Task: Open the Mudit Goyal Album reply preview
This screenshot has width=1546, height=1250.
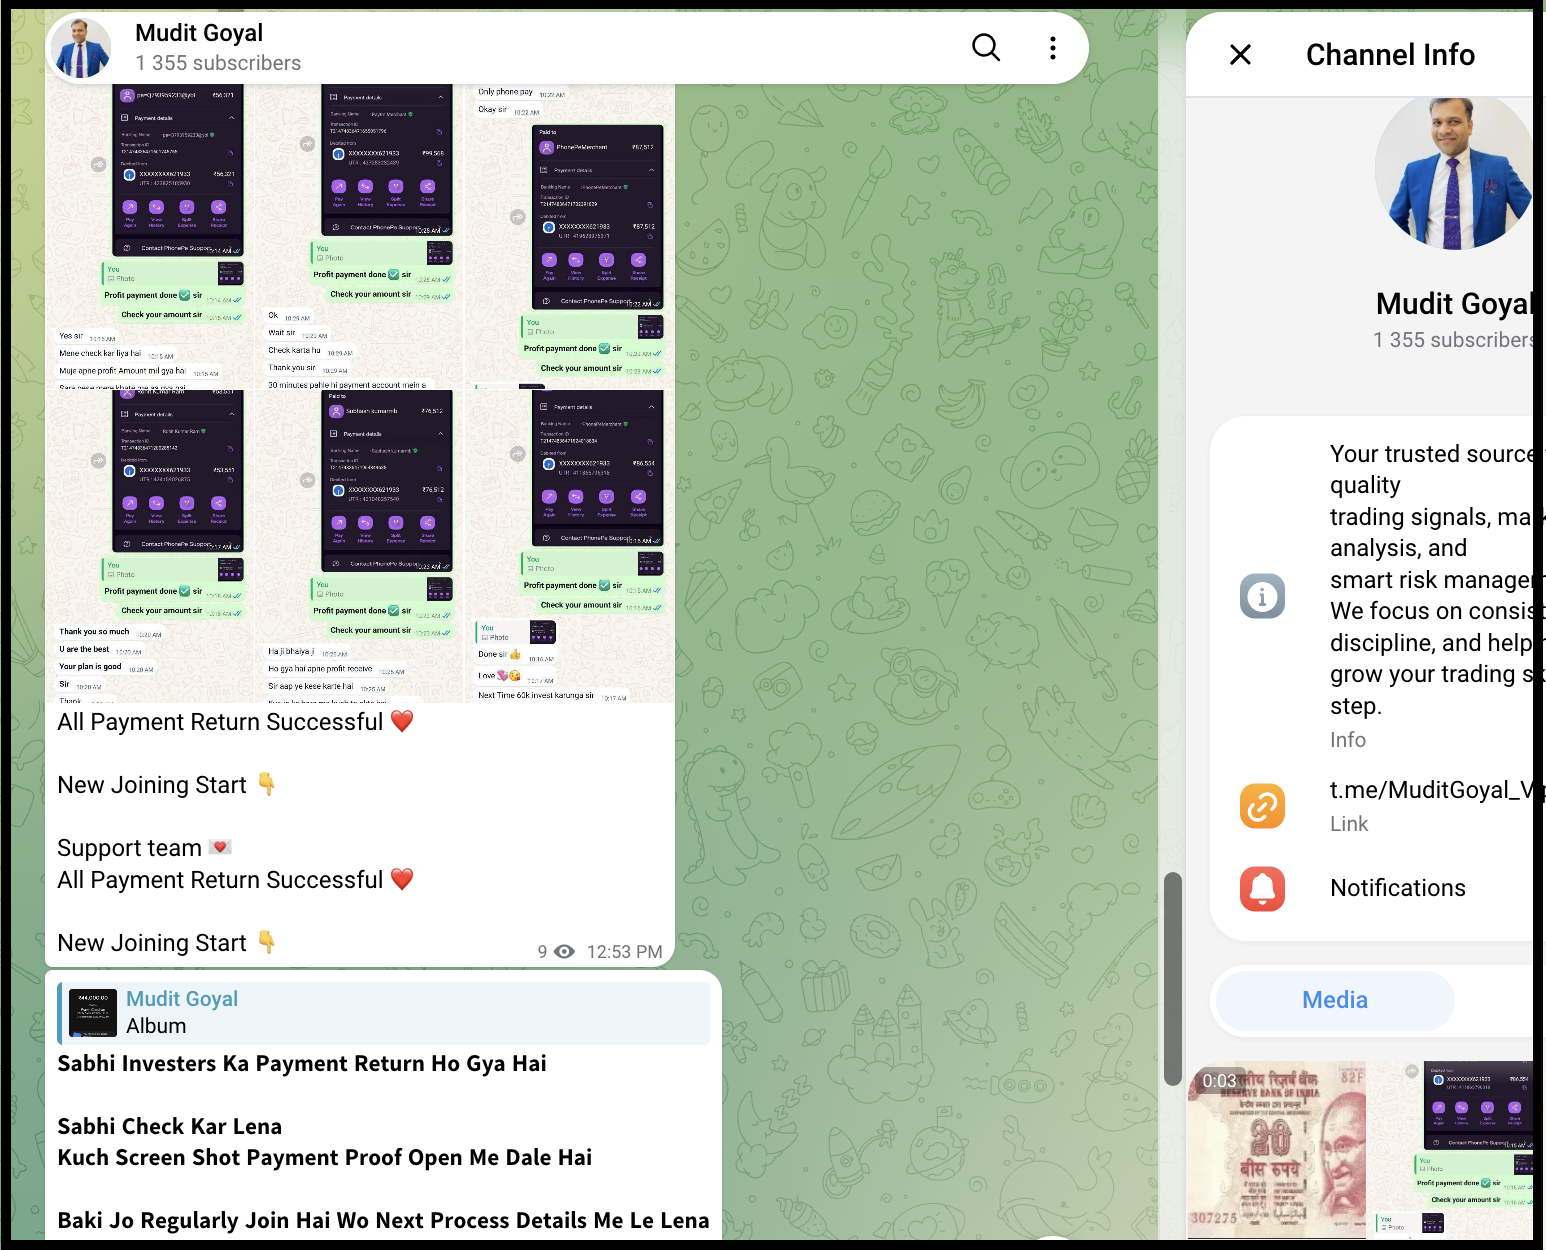Action: coord(384,1013)
